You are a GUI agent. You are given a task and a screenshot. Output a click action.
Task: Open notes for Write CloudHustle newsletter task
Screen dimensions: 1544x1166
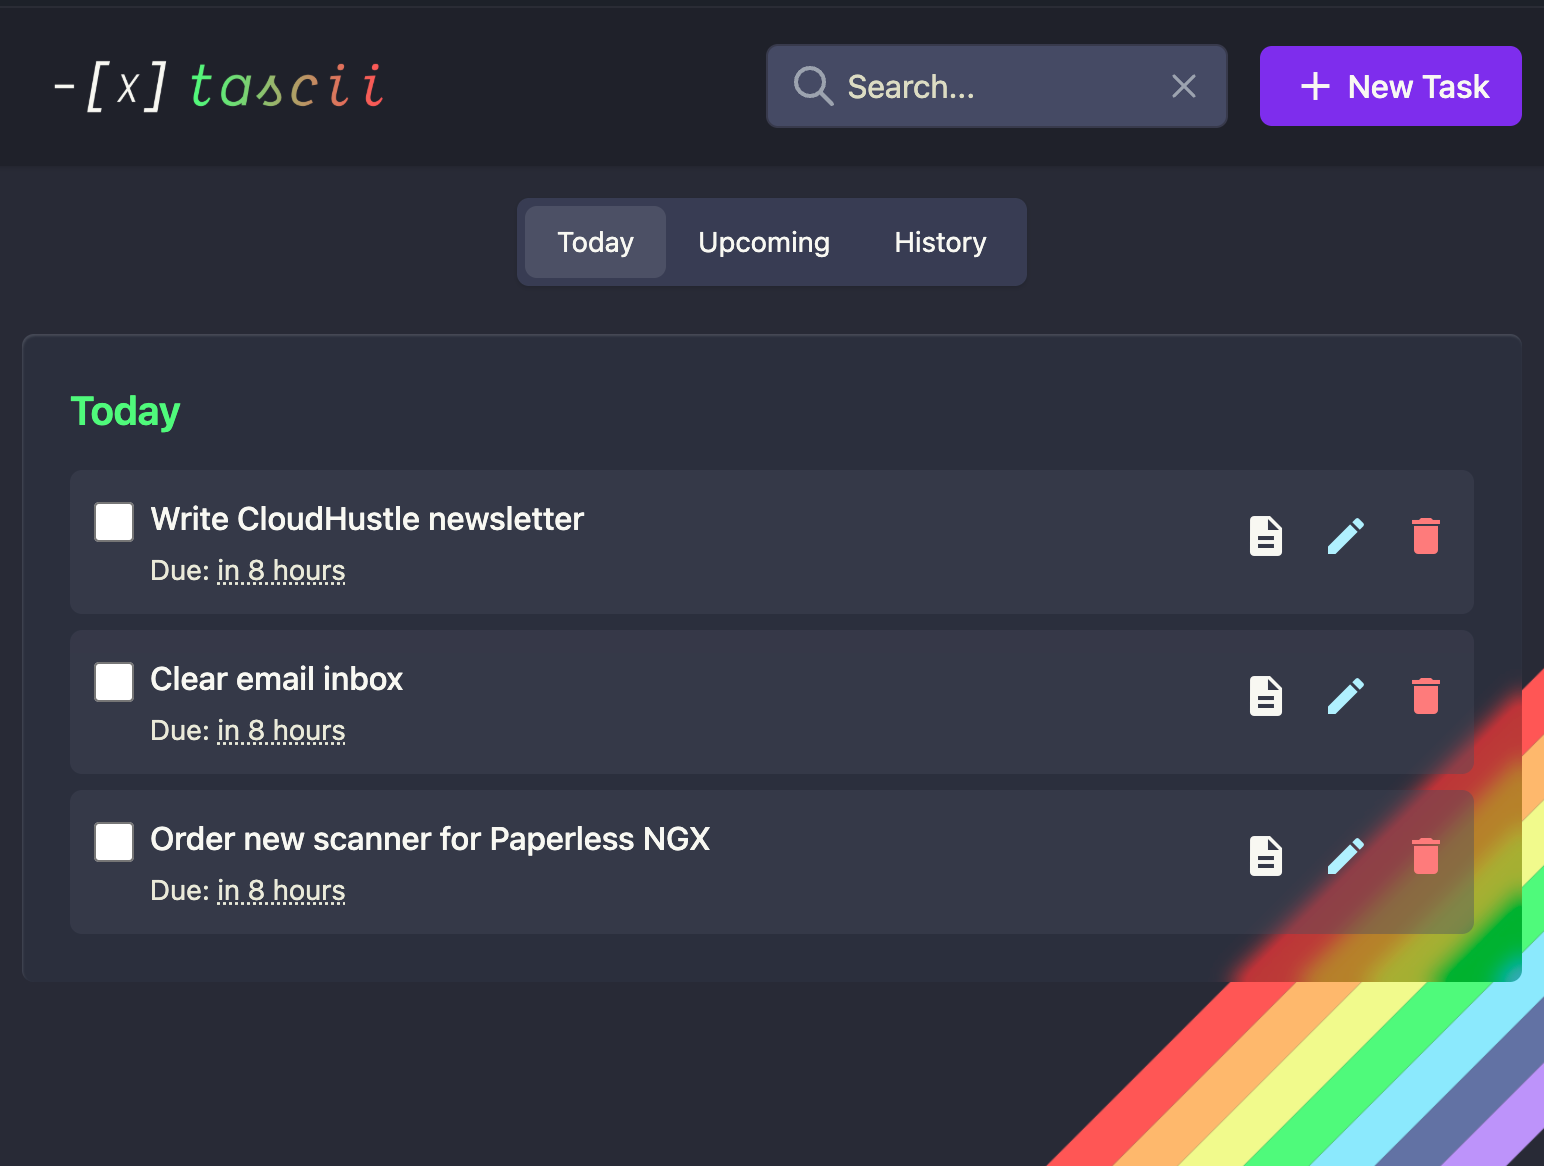(1266, 536)
